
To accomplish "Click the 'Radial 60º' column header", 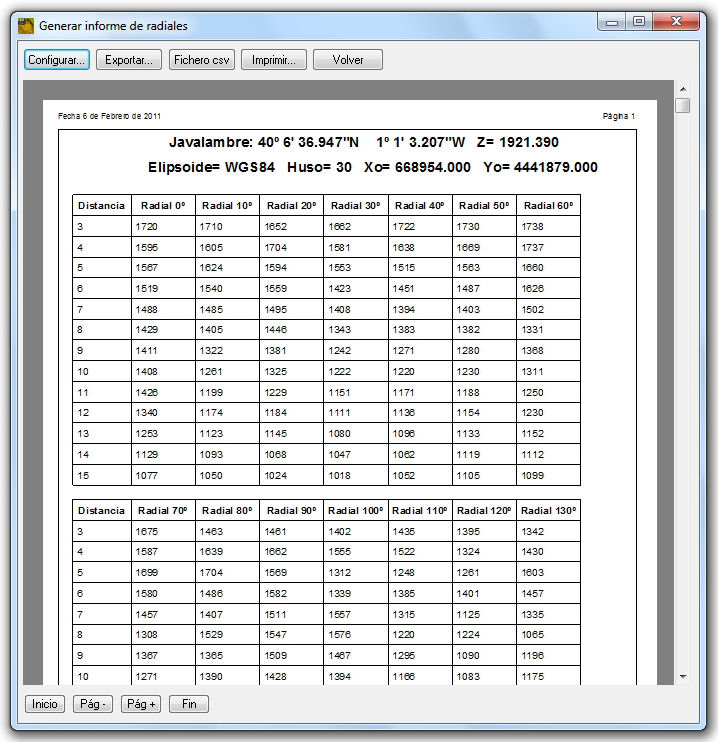I will point(549,205).
